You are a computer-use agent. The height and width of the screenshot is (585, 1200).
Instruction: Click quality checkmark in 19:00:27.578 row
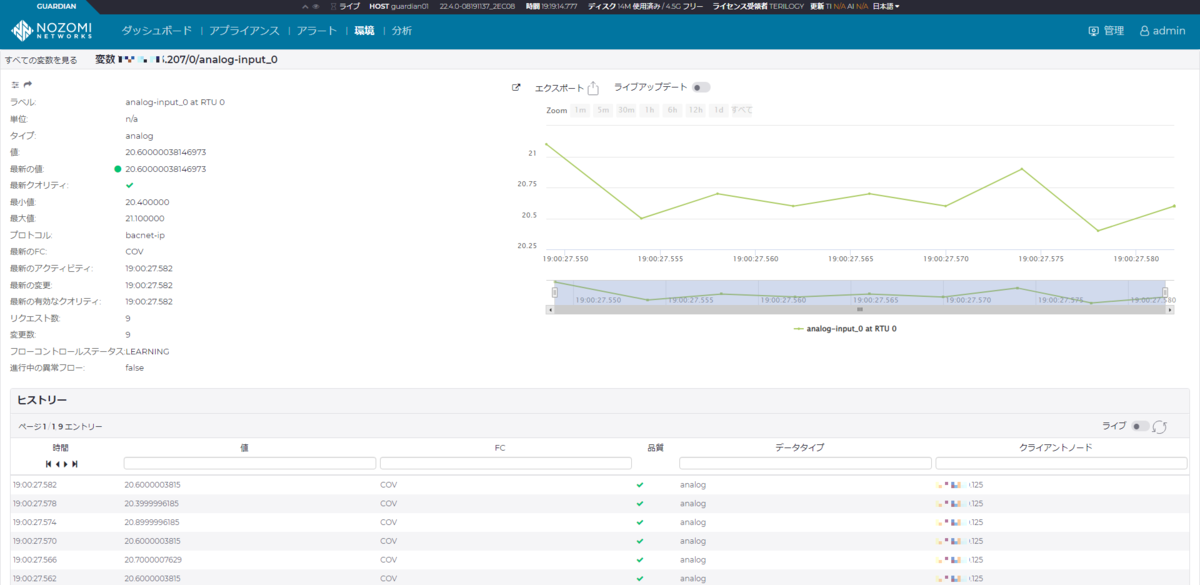point(640,504)
